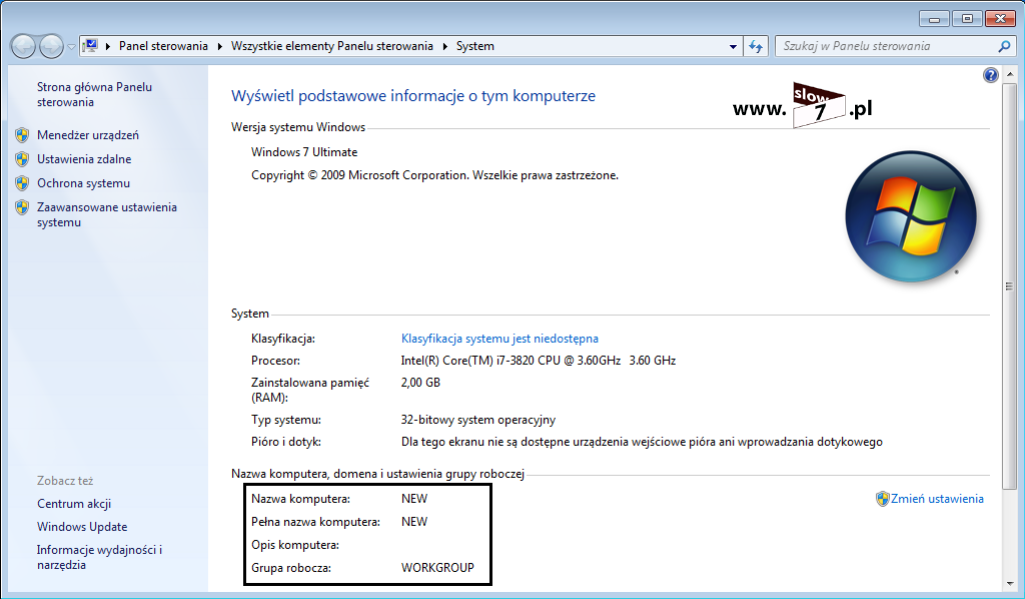This screenshot has height=599, width=1025.
Task: Click Klasyfikacja systemu jest niedostępna link
Action: (499, 338)
